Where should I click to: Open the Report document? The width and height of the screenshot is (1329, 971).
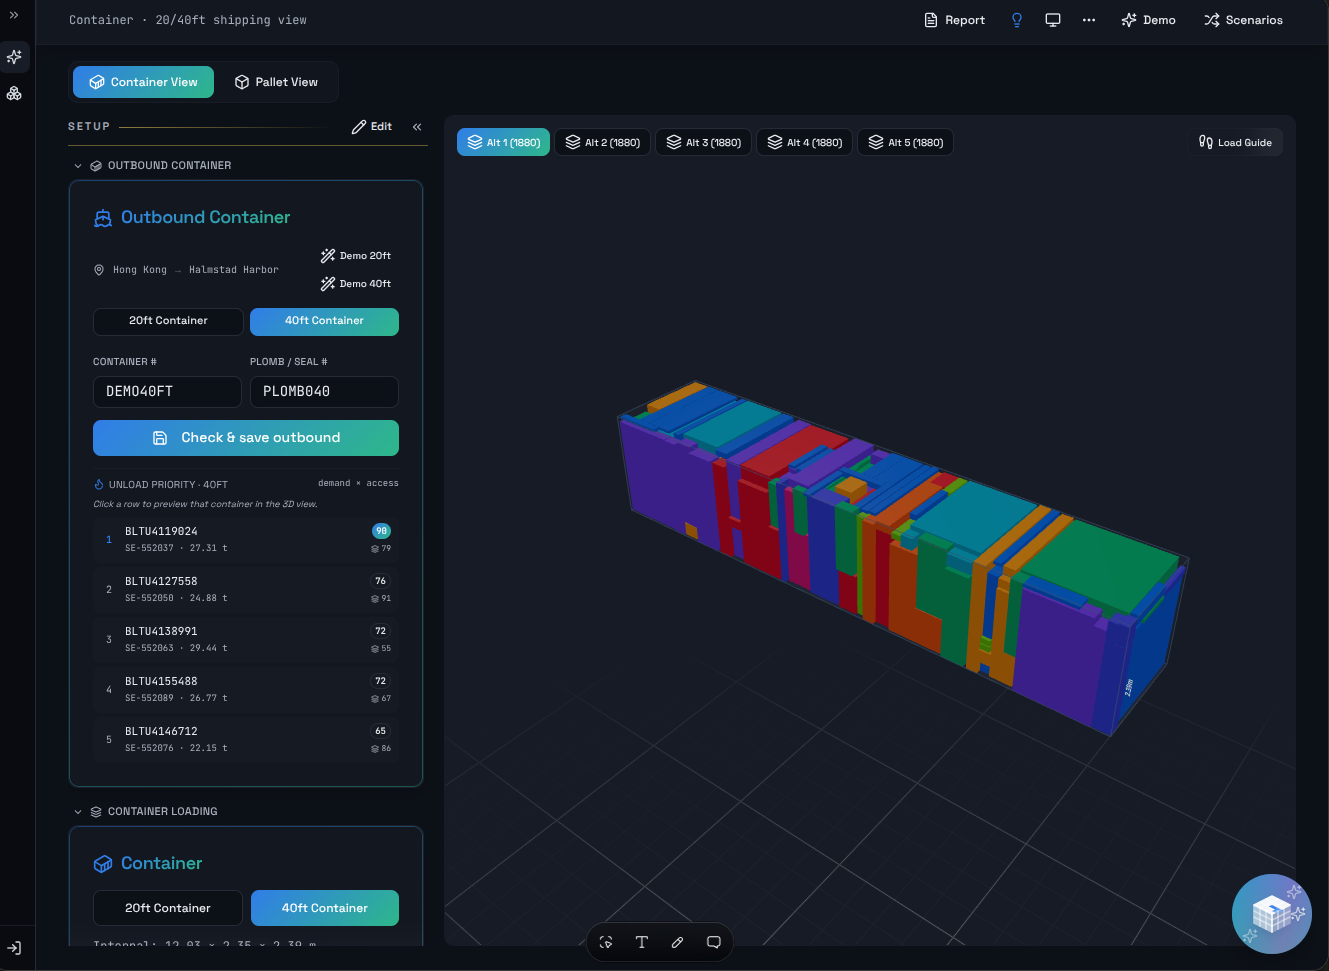(954, 20)
